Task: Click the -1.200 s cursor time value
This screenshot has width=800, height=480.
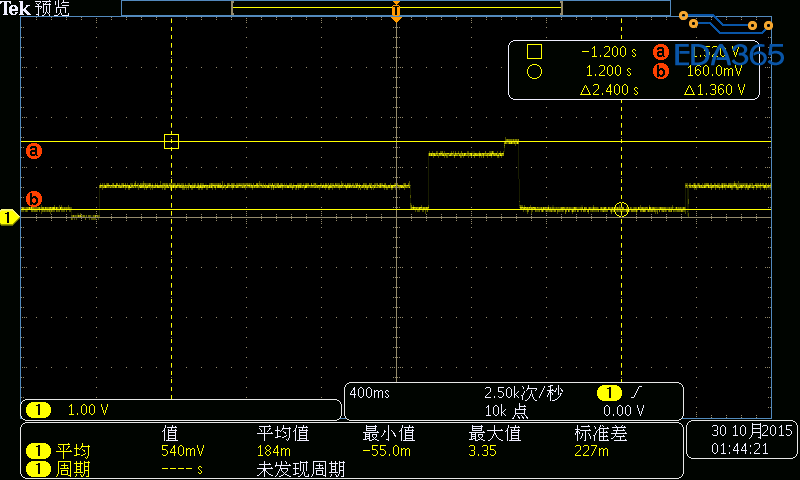Action: click(x=609, y=52)
